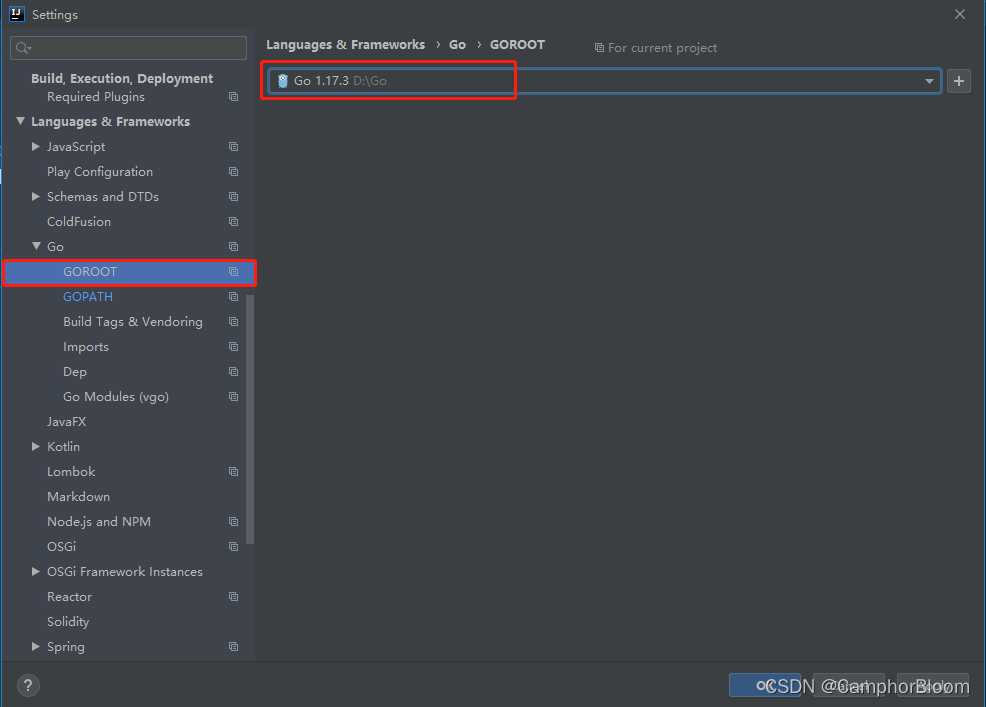
Task: Expand the JavaScript section
Action: [x=36, y=146]
